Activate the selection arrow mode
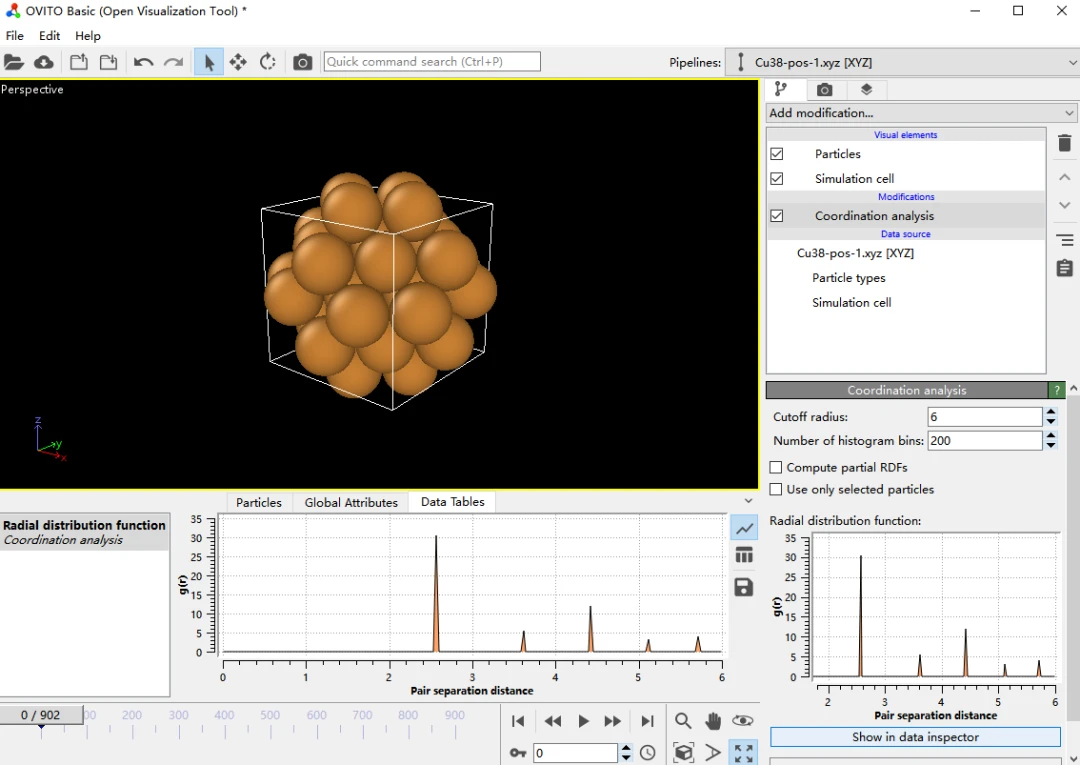This screenshot has width=1080, height=765. pyautogui.click(x=209, y=62)
